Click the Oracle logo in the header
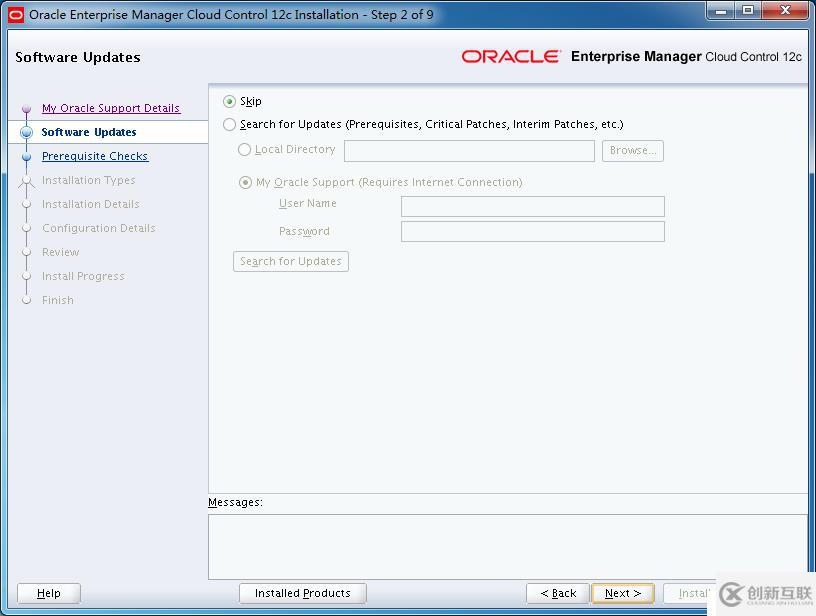 tap(511, 57)
